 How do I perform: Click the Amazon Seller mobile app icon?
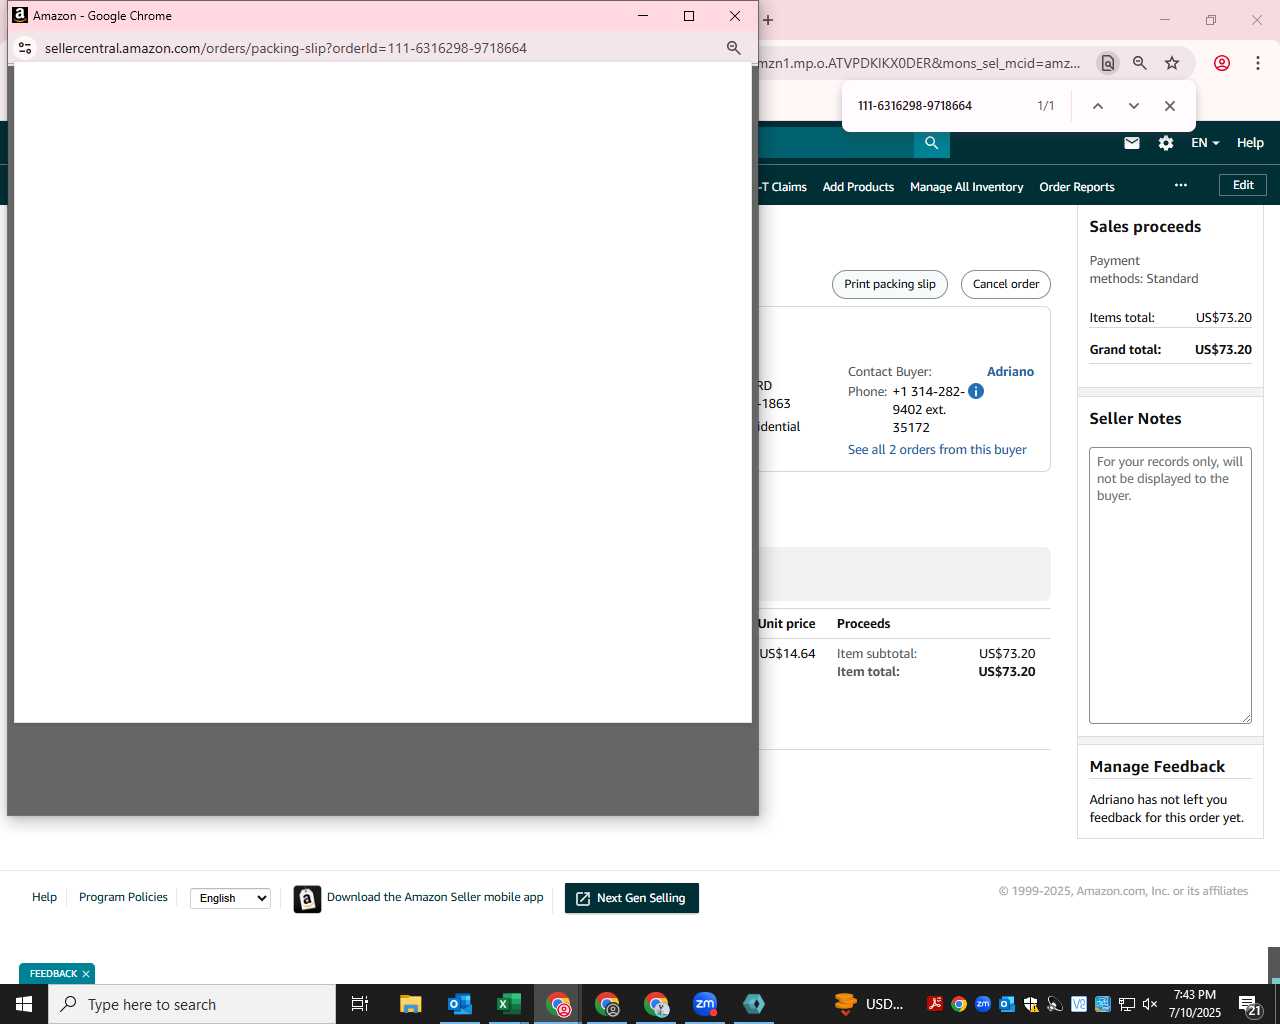click(307, 899)
